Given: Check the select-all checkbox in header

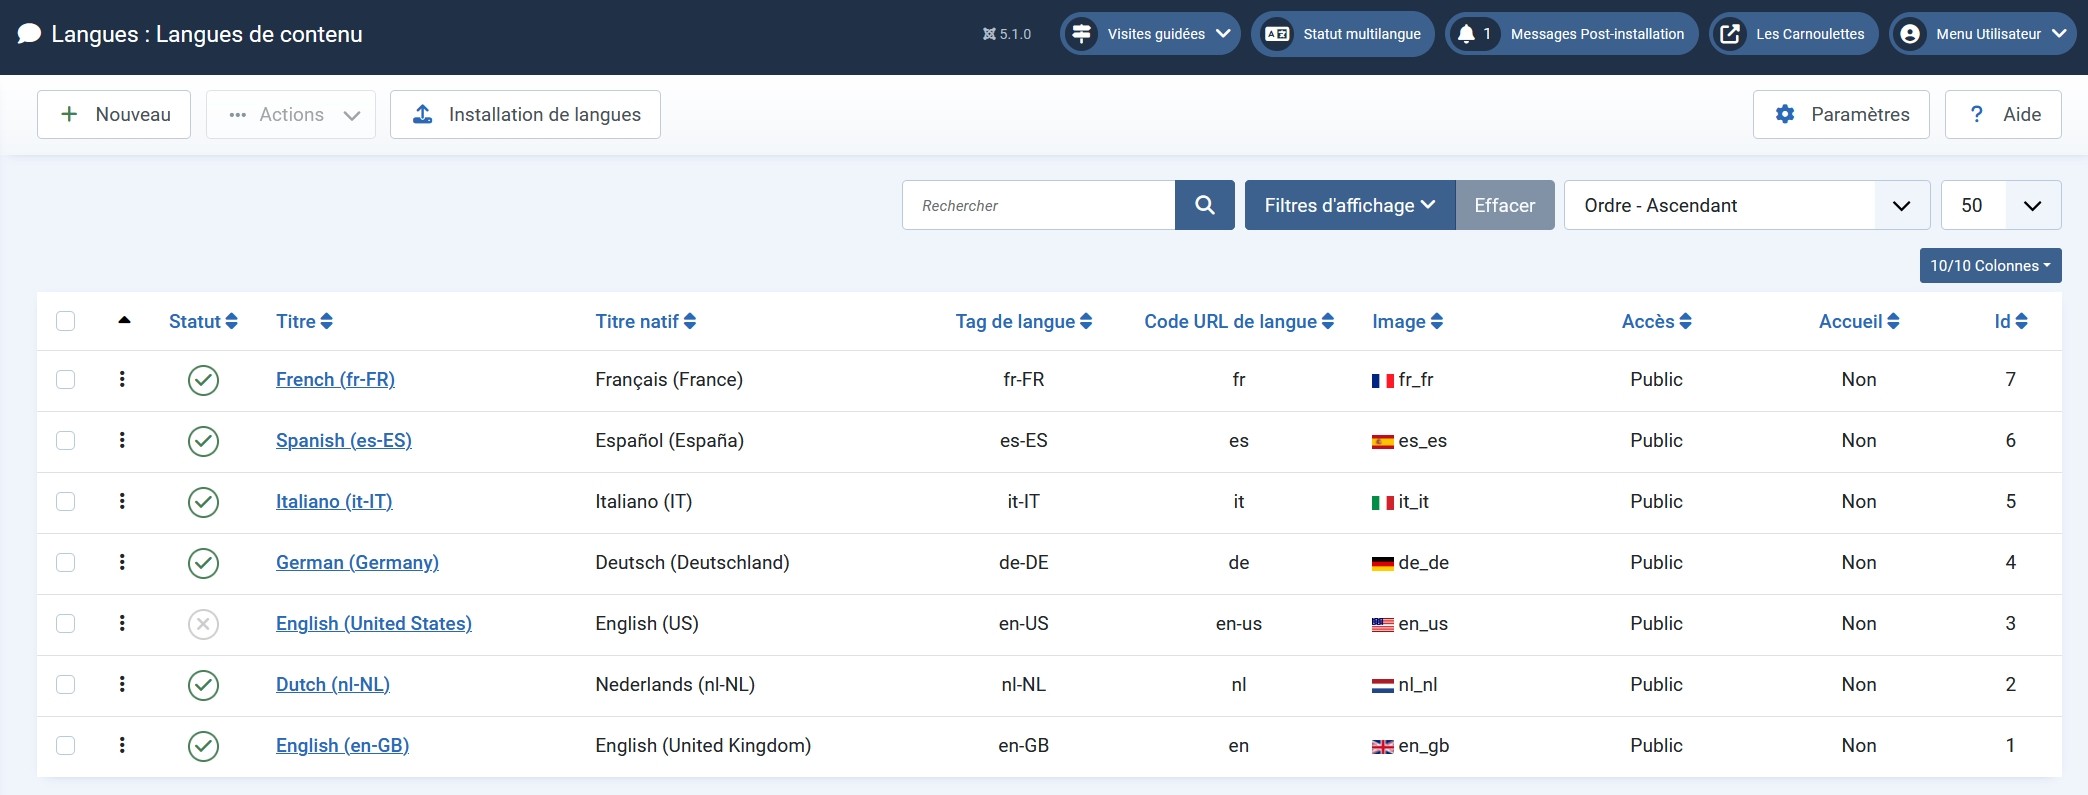Looking at the screenshot, I should pyautogui.click(x=66, y=321).
